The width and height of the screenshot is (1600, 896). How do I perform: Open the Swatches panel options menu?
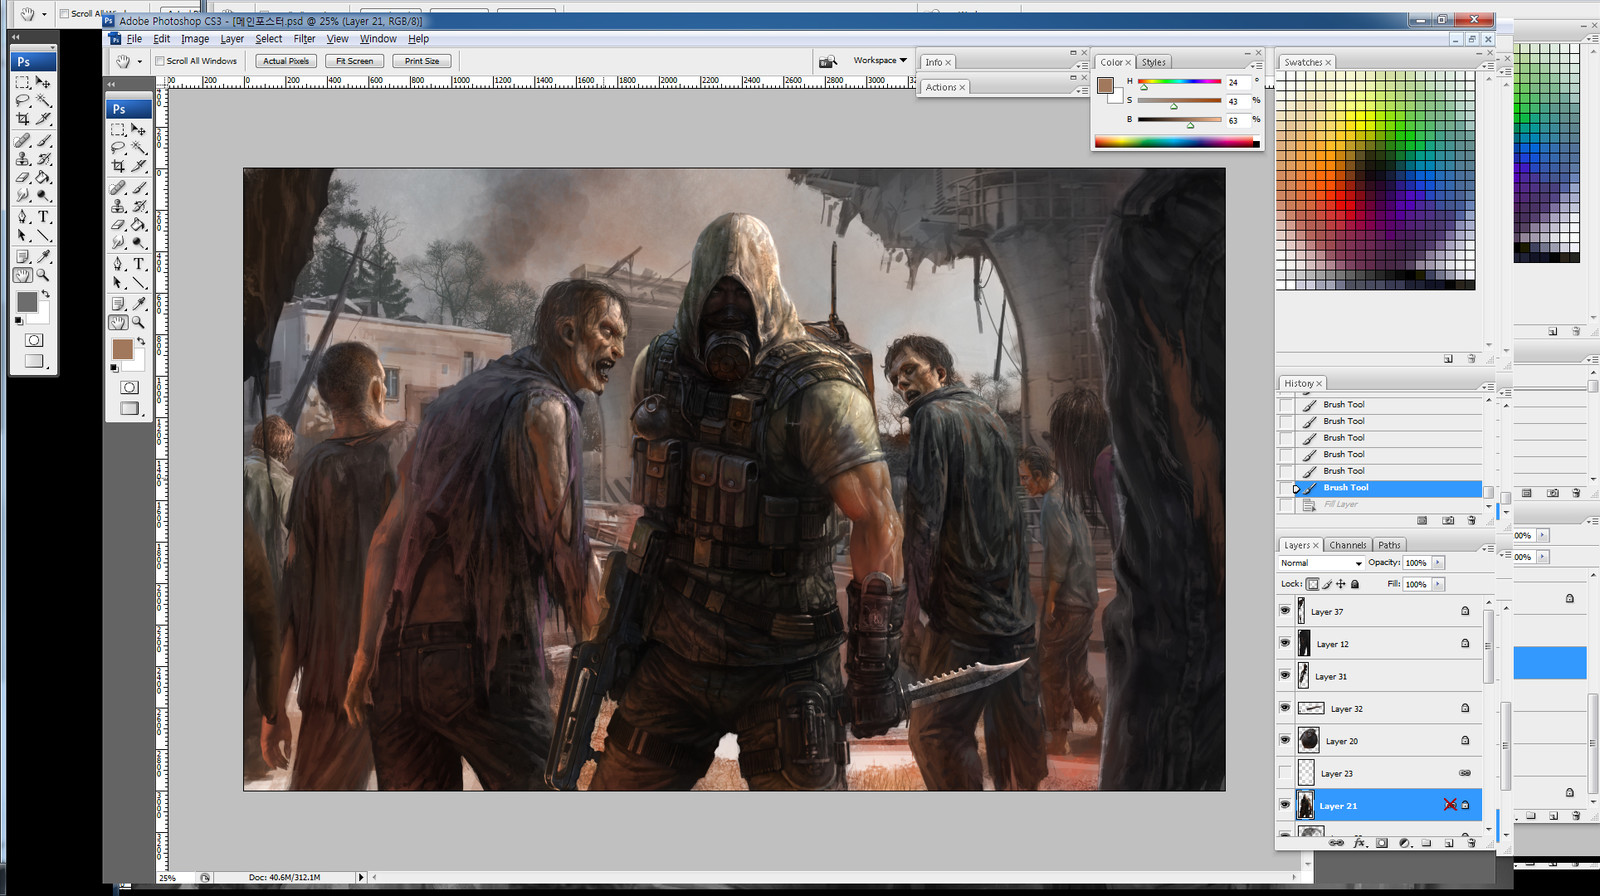[x=1487, y=66]
